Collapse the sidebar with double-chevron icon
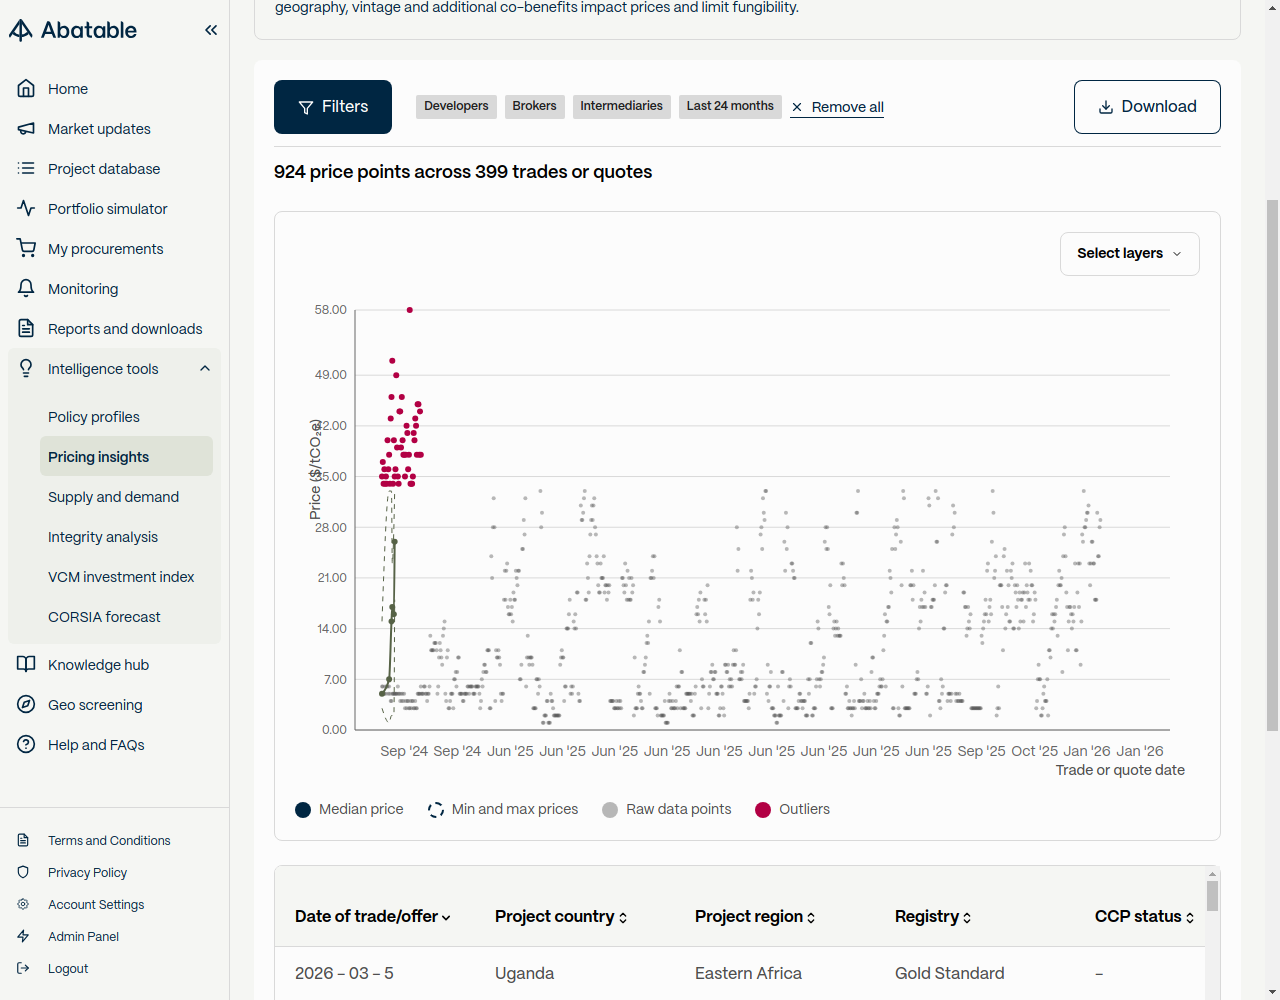Screen dimensions: 1280x1000 [x=211, y=30]
